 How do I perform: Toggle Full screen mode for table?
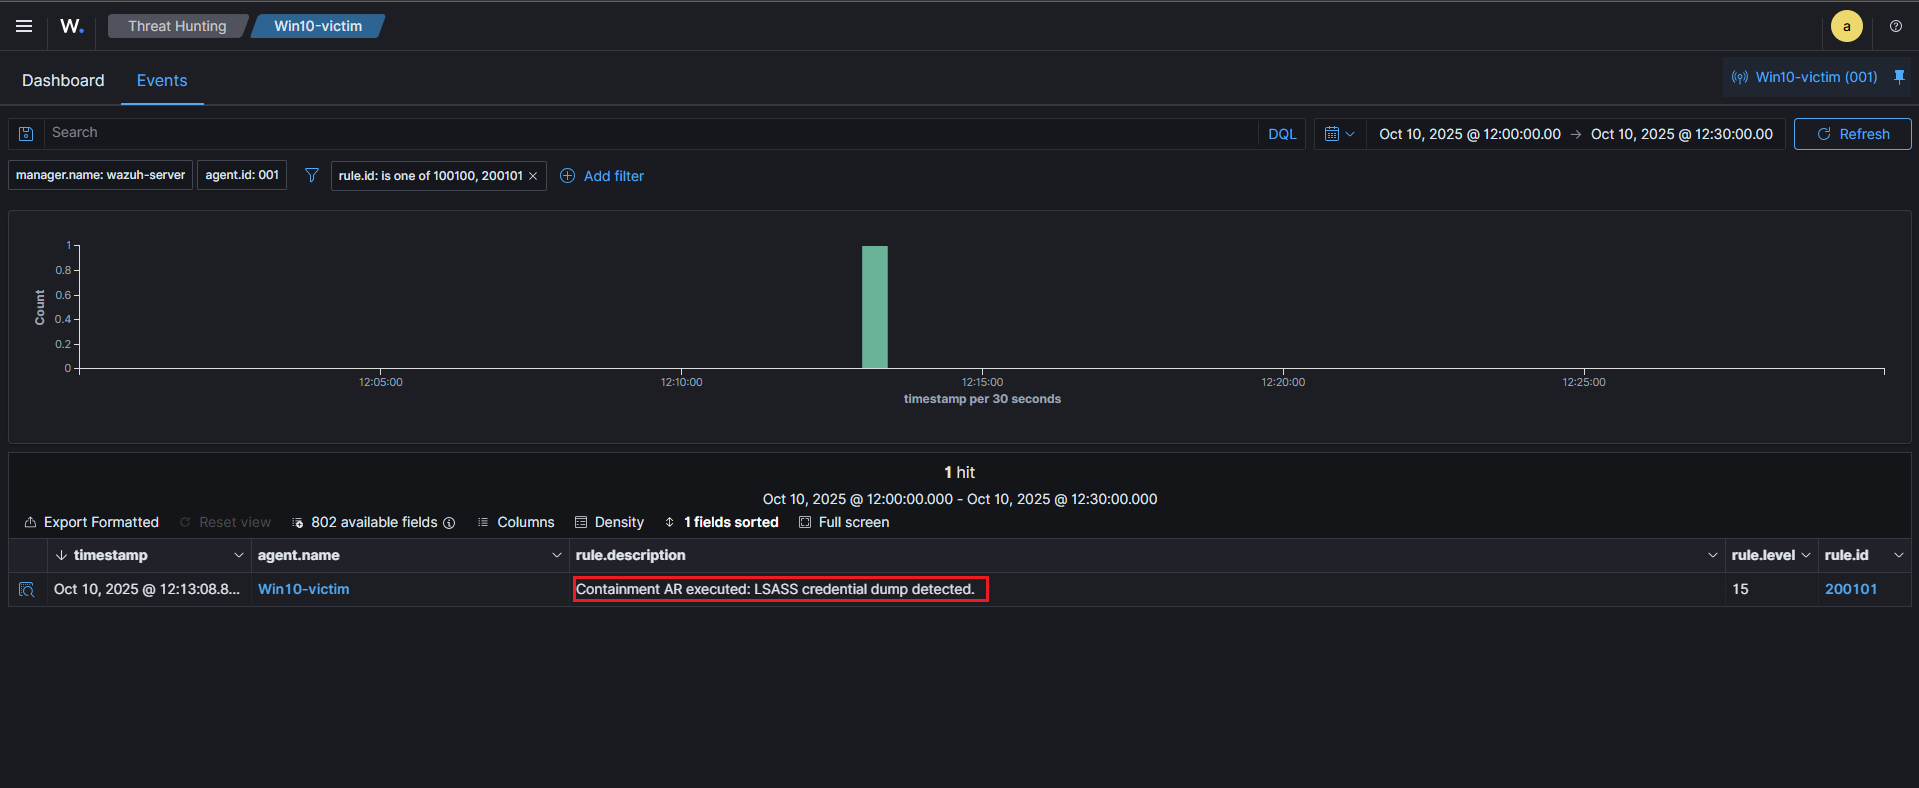[x=844, y=522]
